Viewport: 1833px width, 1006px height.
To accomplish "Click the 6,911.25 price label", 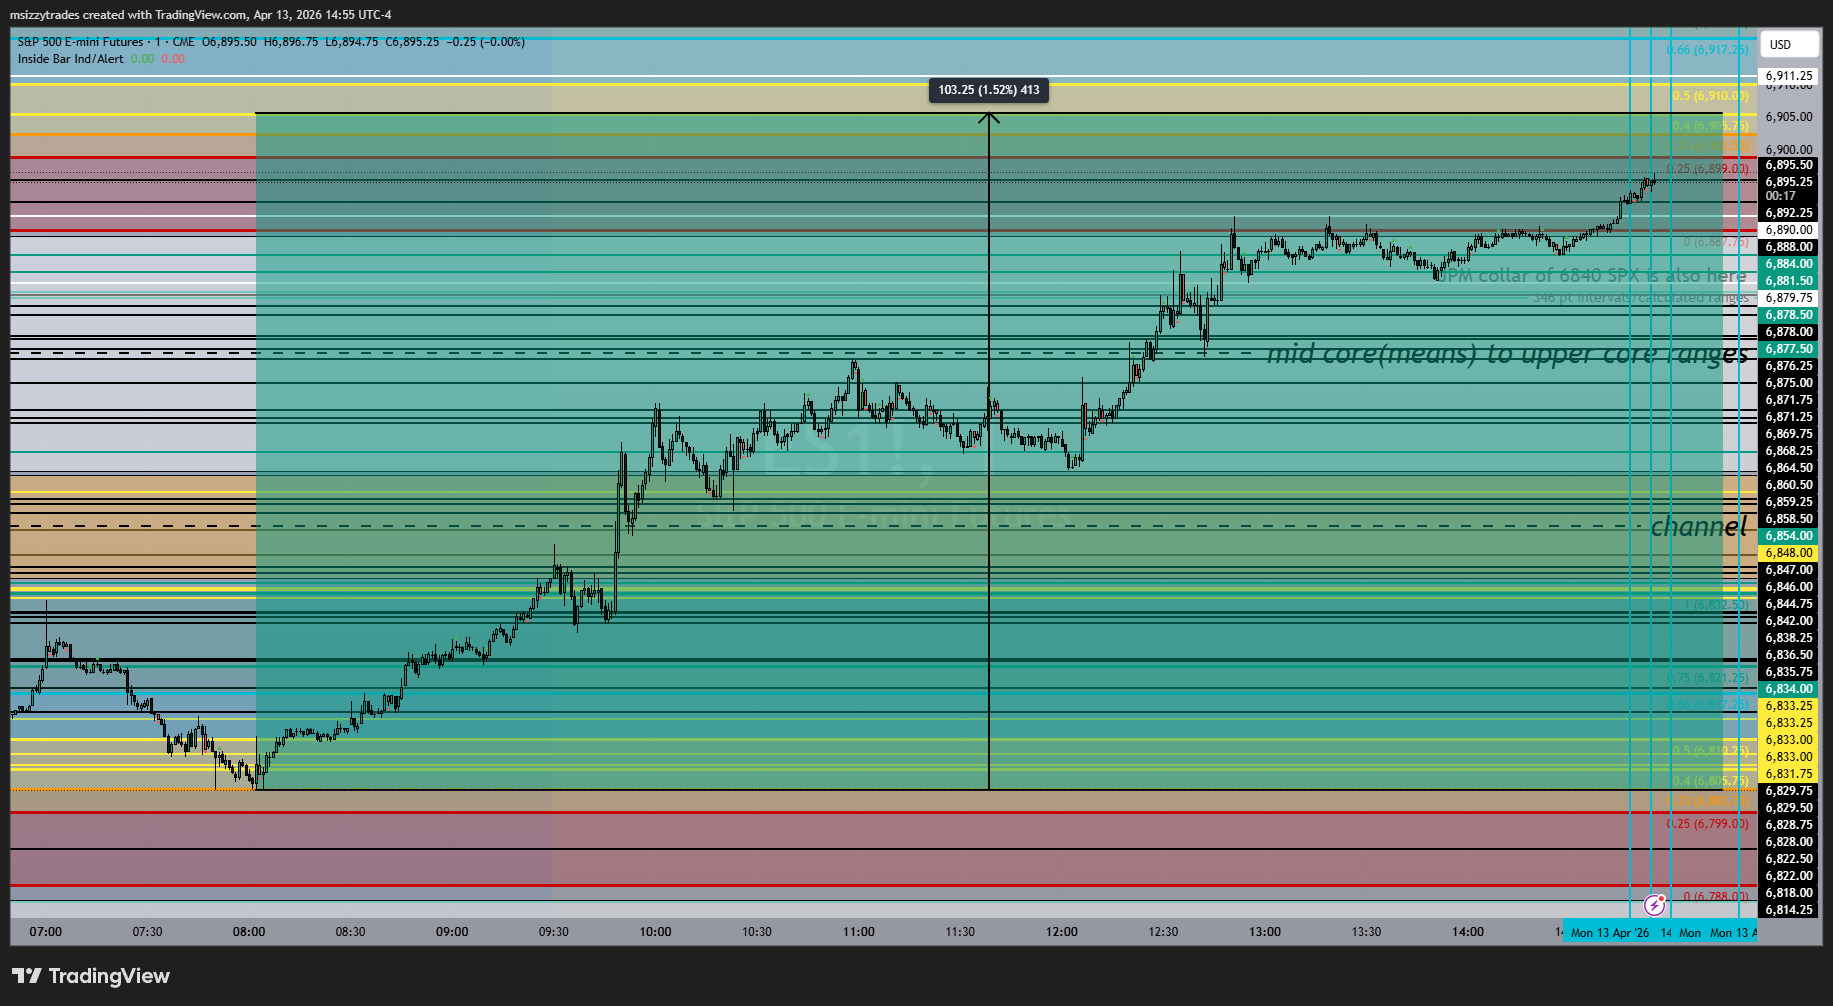I will 1788,76.
